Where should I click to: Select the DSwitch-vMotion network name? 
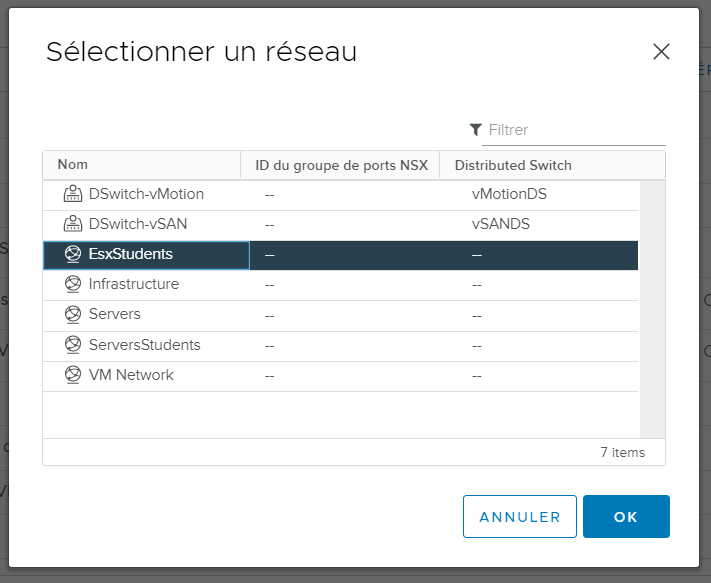[x=146, y=194]
